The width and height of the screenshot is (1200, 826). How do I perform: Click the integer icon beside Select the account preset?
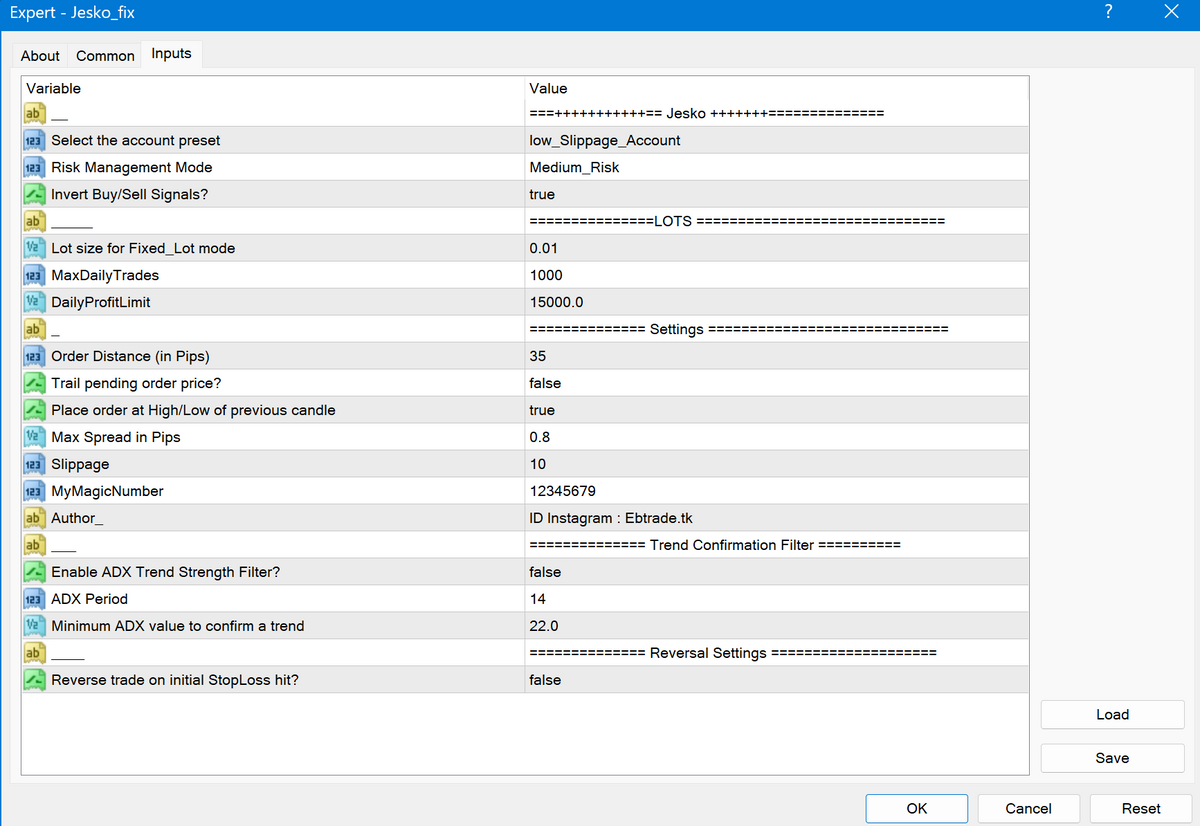click(34, 140)
